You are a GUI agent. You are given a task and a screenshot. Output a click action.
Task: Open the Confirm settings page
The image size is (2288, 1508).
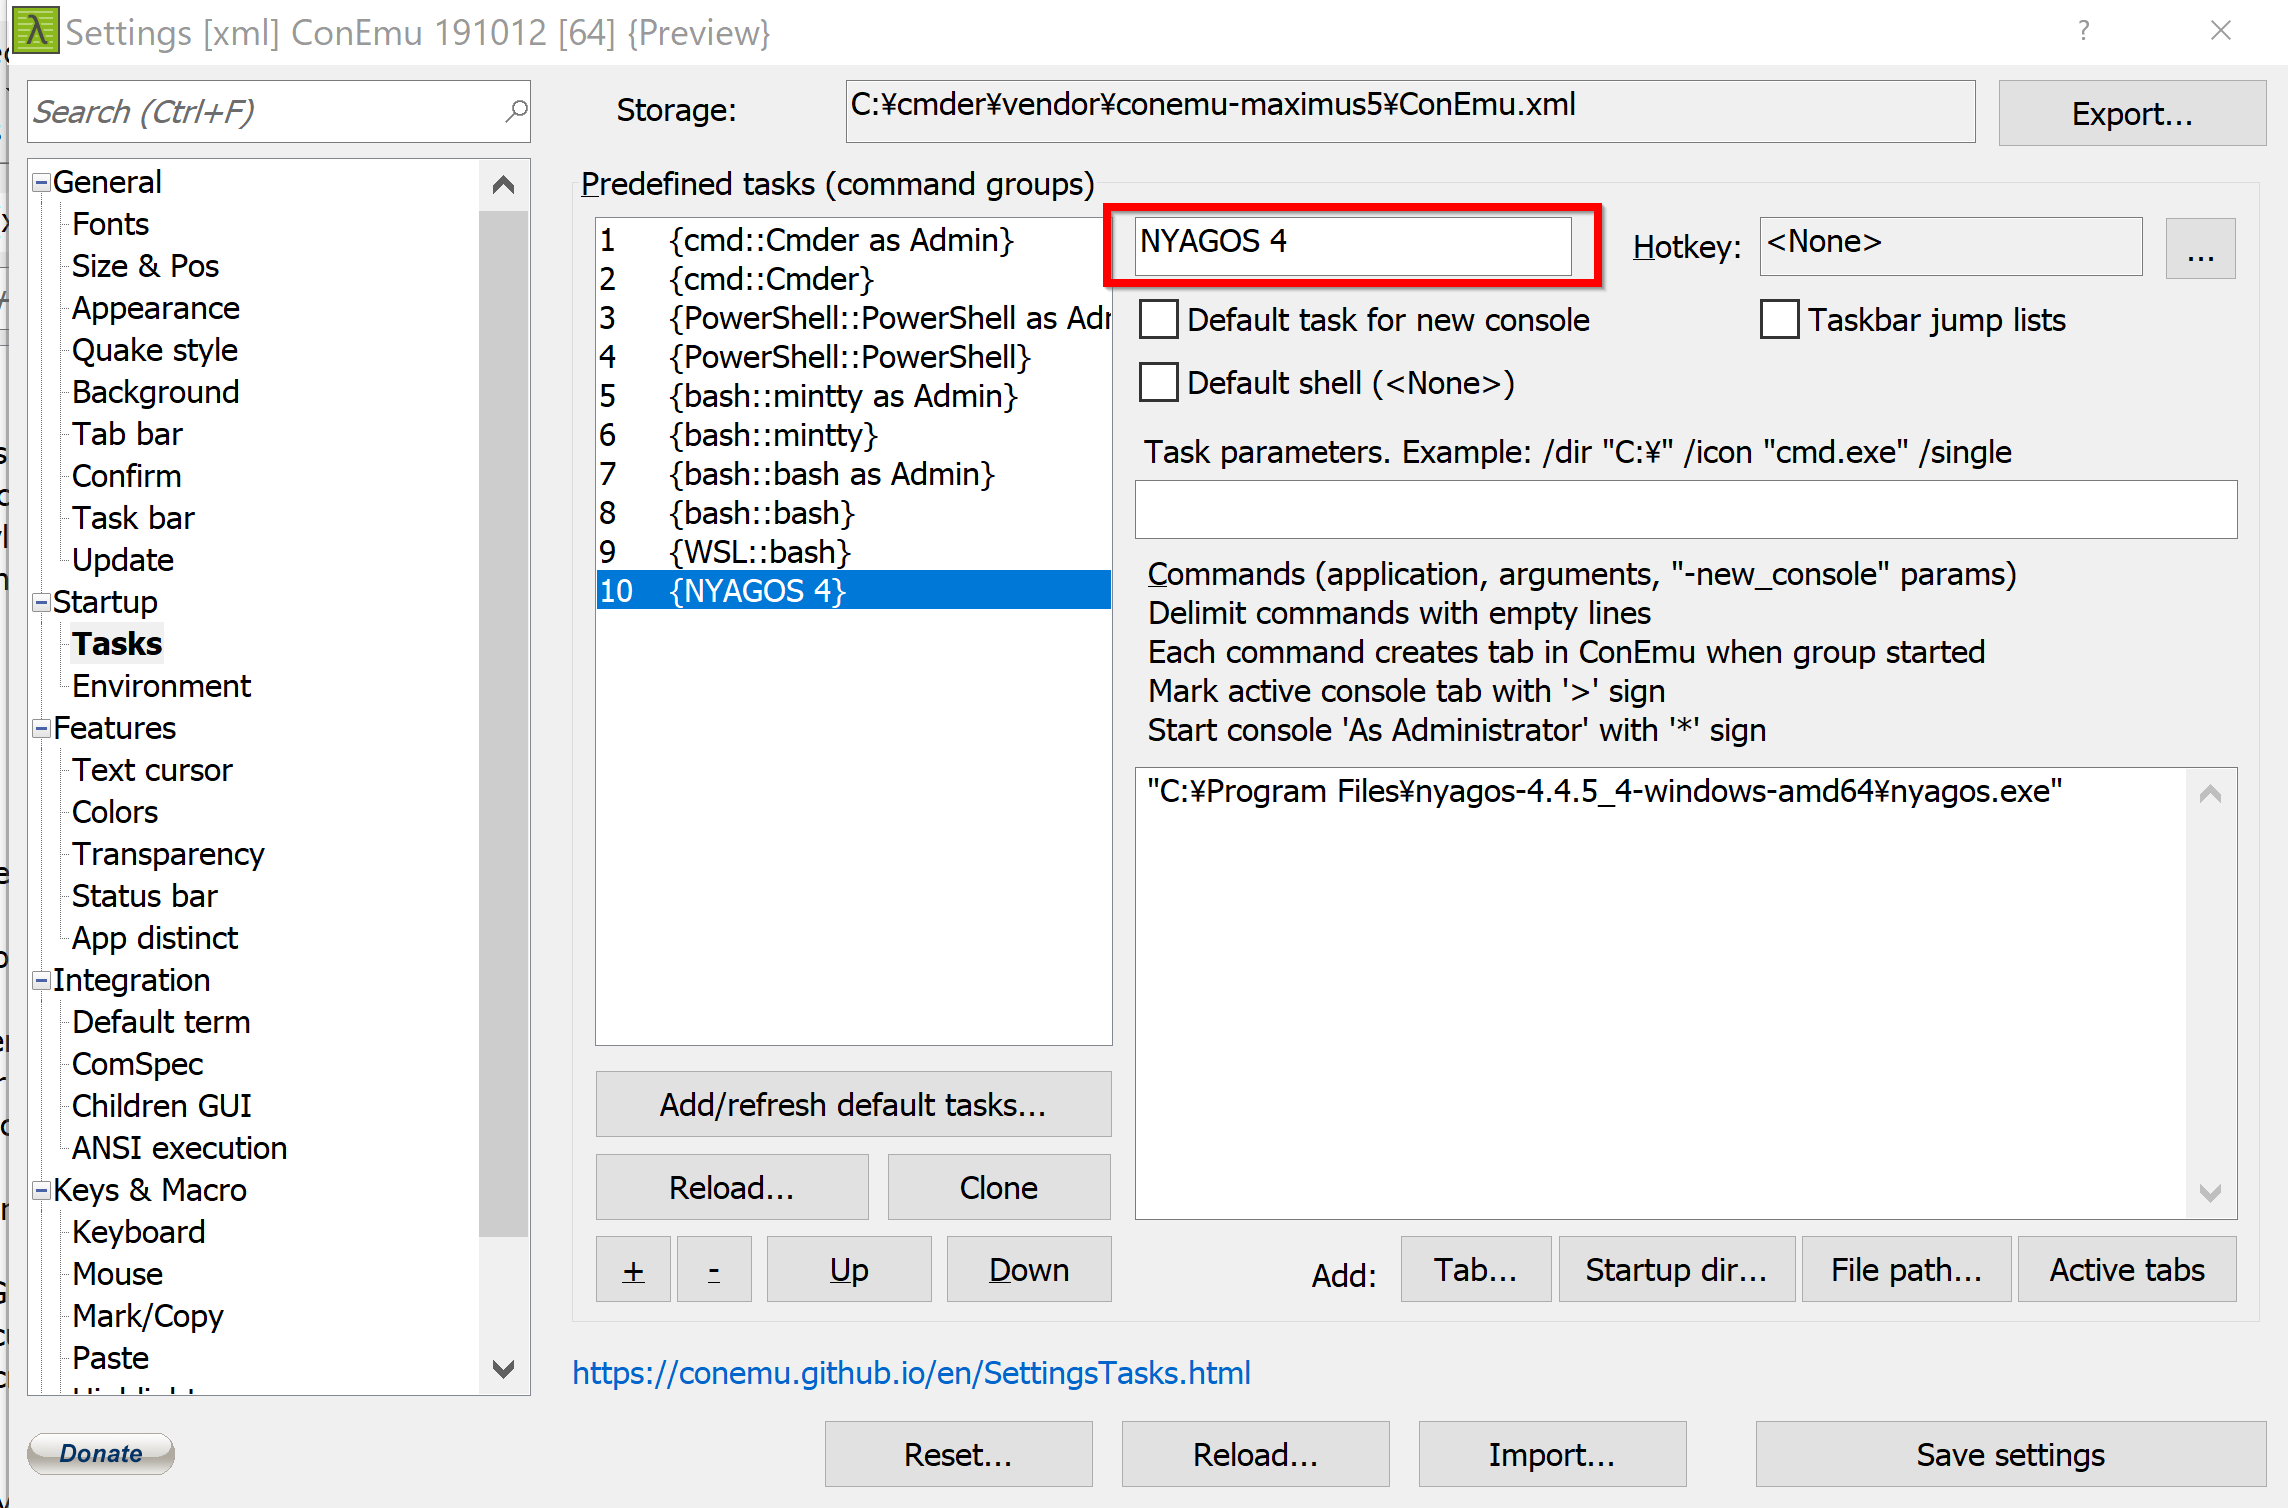[126, 476]
